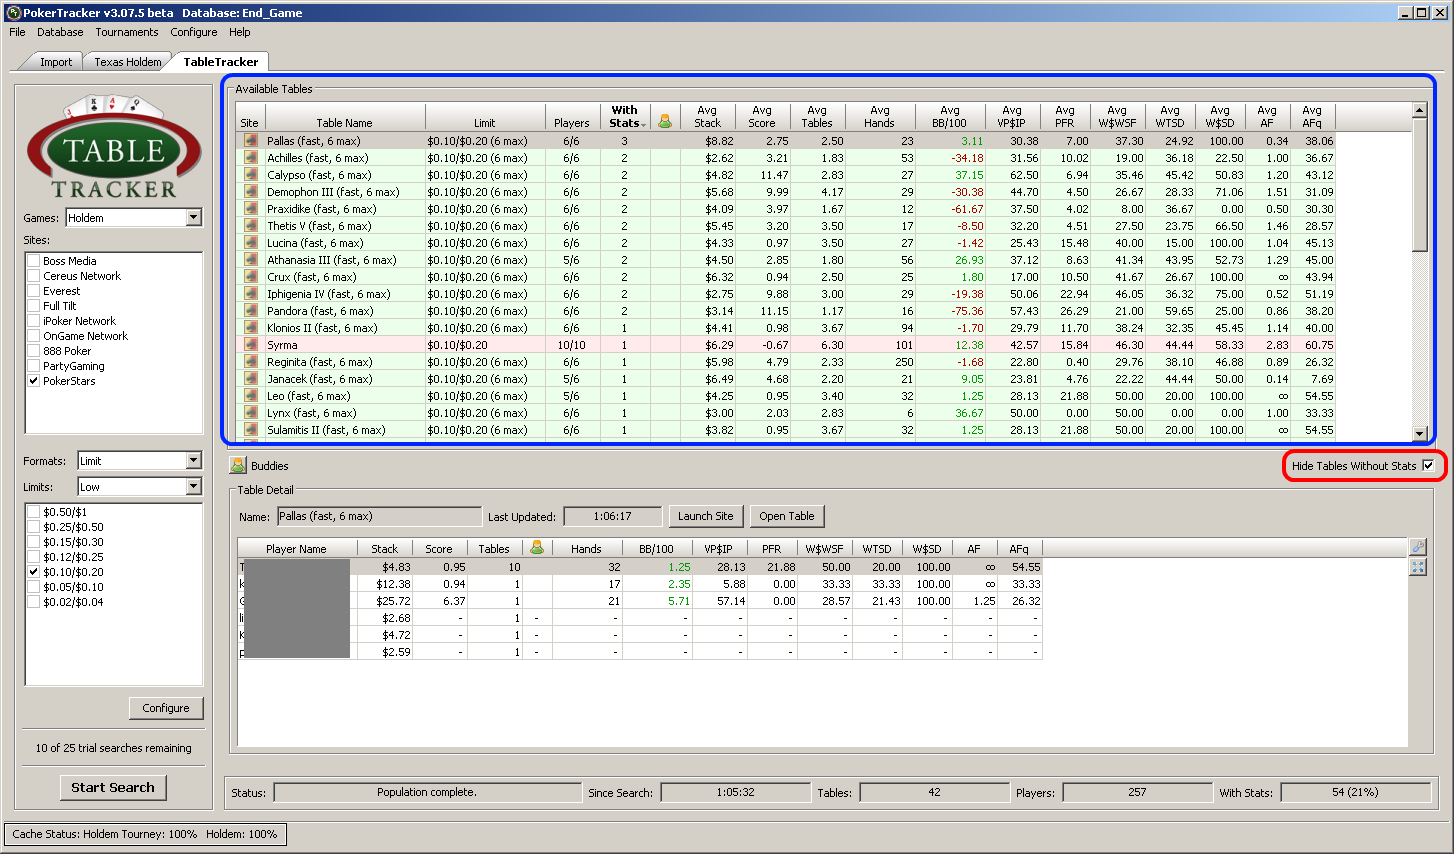
Task: Click the wrench settings icon beside player table
Action: coord(1418,547)
